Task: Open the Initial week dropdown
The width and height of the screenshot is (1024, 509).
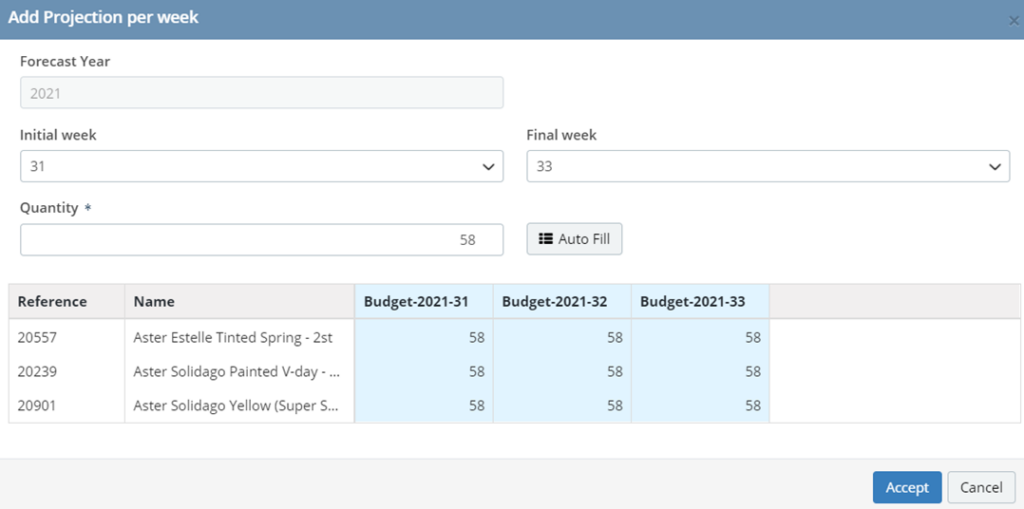Action: 262,166
